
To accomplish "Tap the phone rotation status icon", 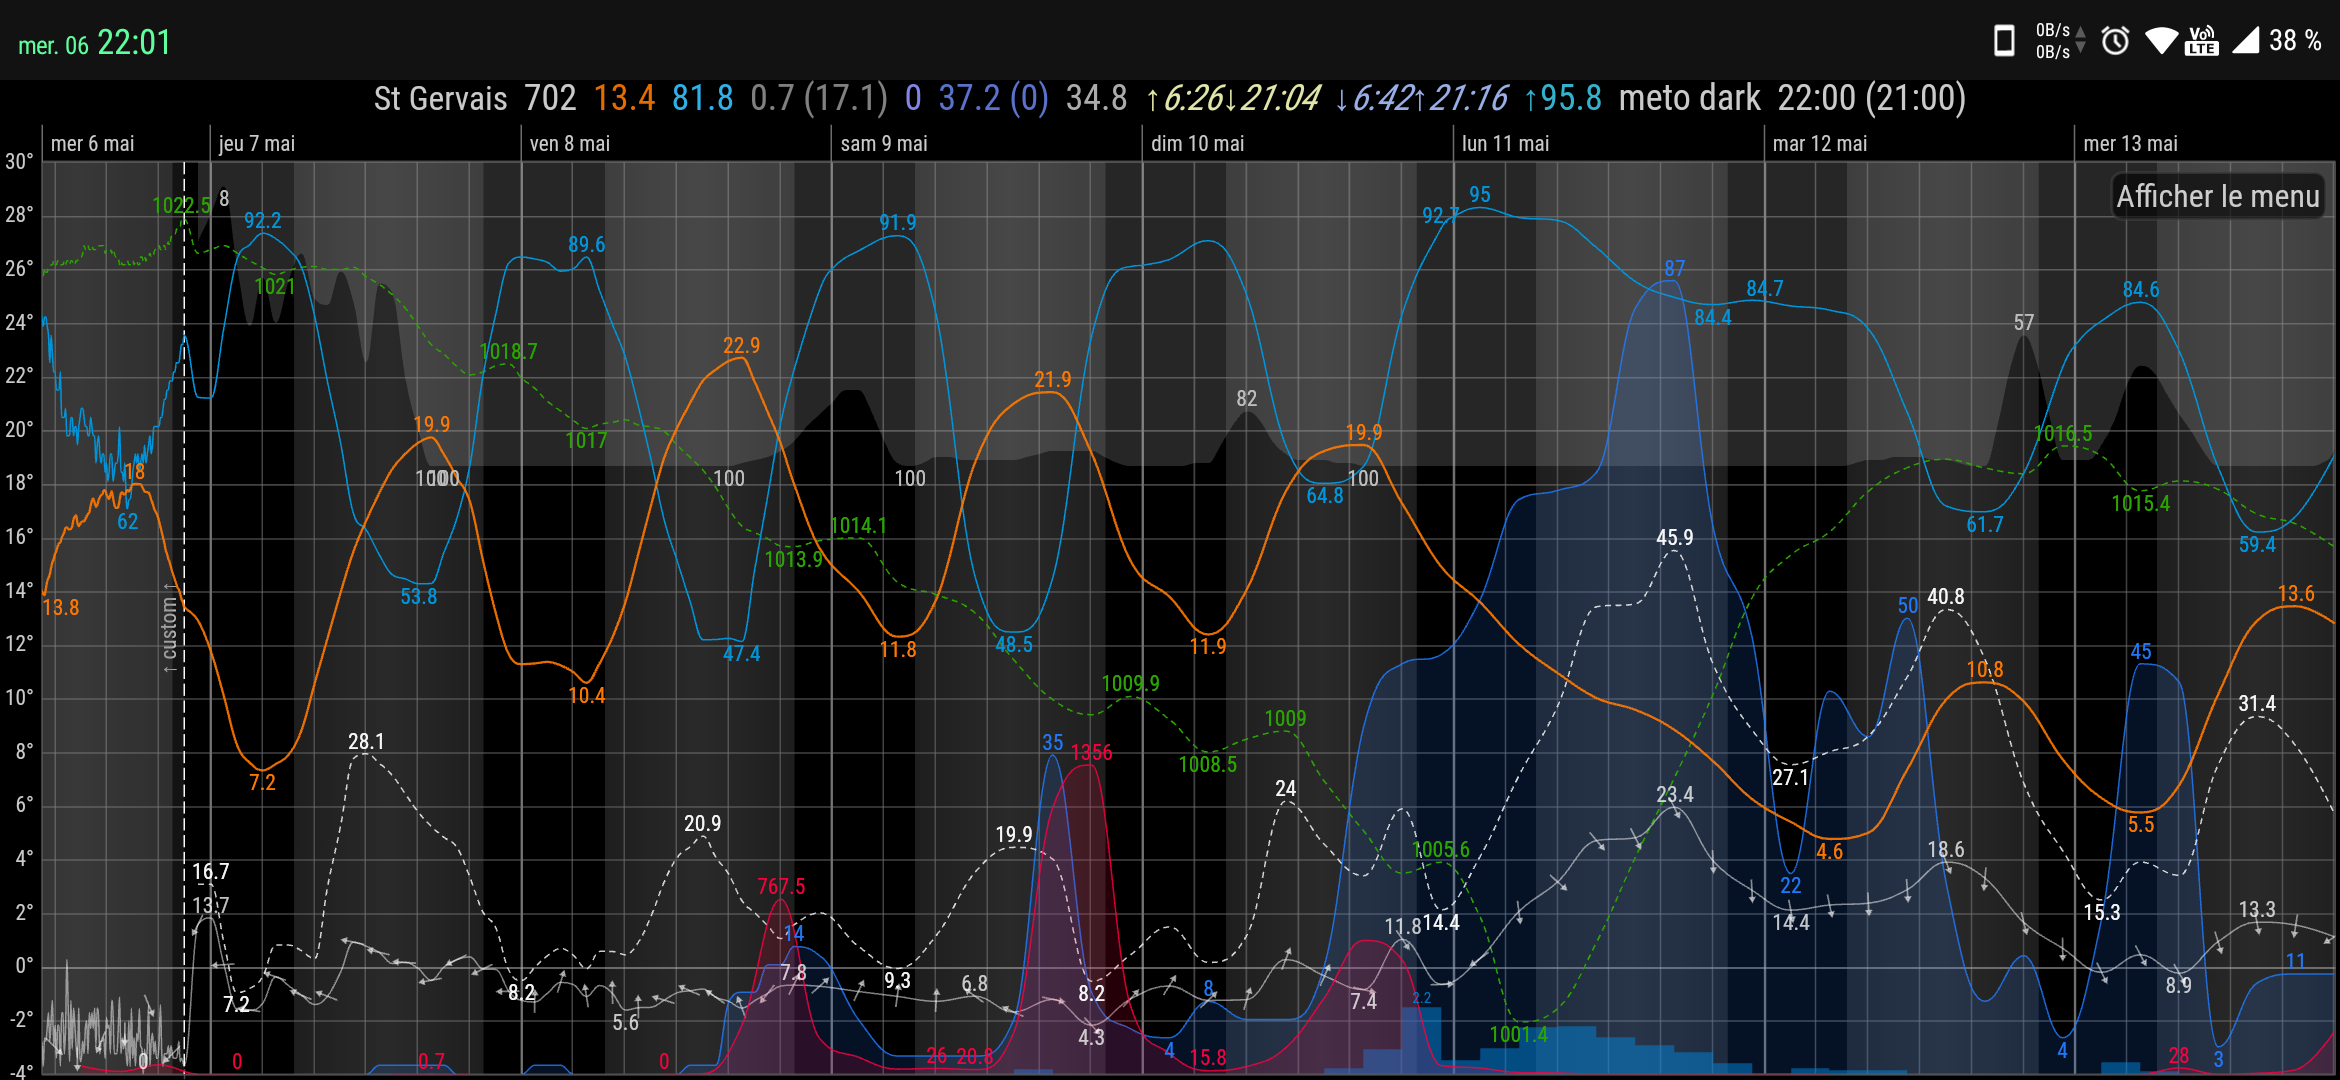I will 2004,41.
